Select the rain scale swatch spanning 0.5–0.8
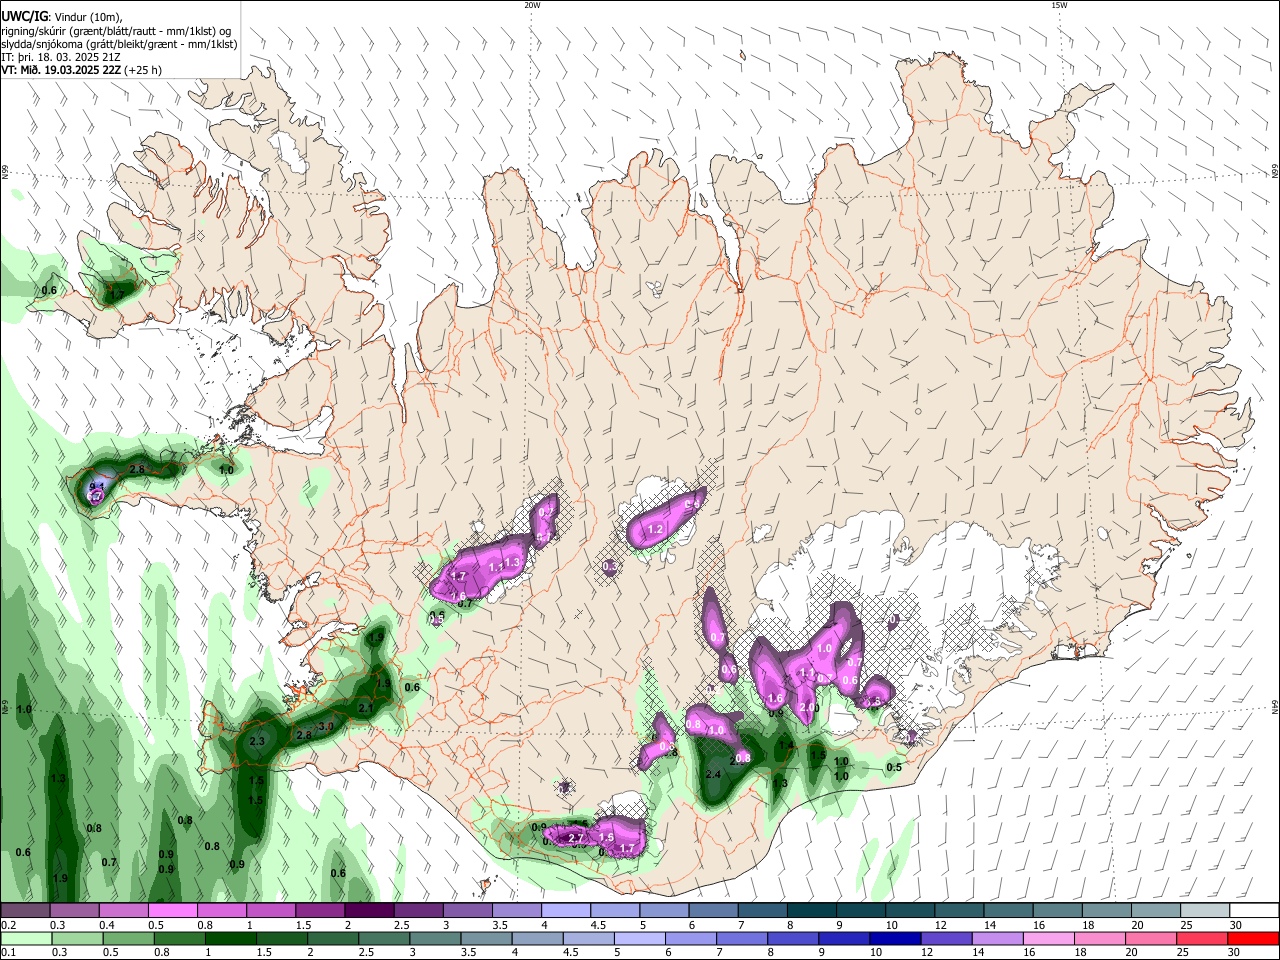The image size is (1280, 960). click(128, 938)
